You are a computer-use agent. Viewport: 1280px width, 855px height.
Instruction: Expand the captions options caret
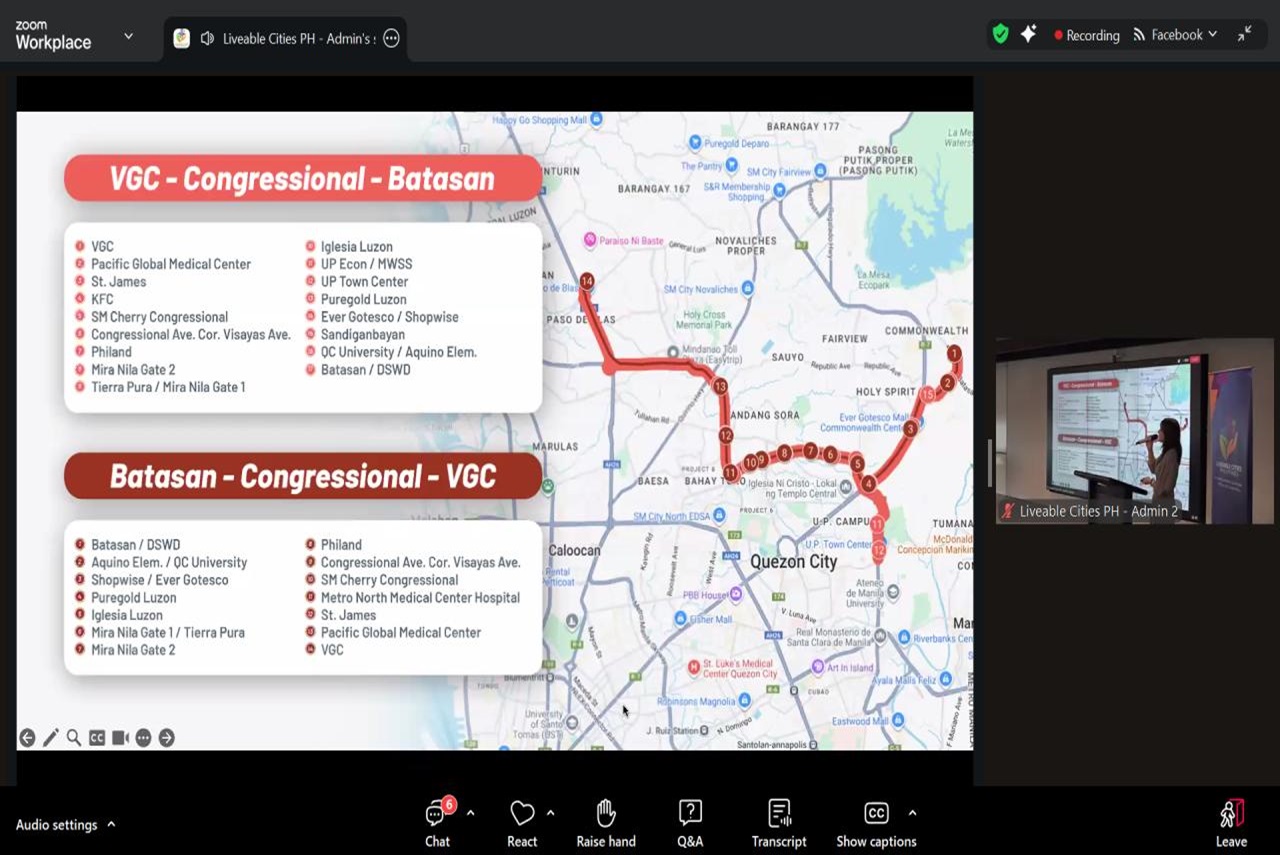click(912, 813)
